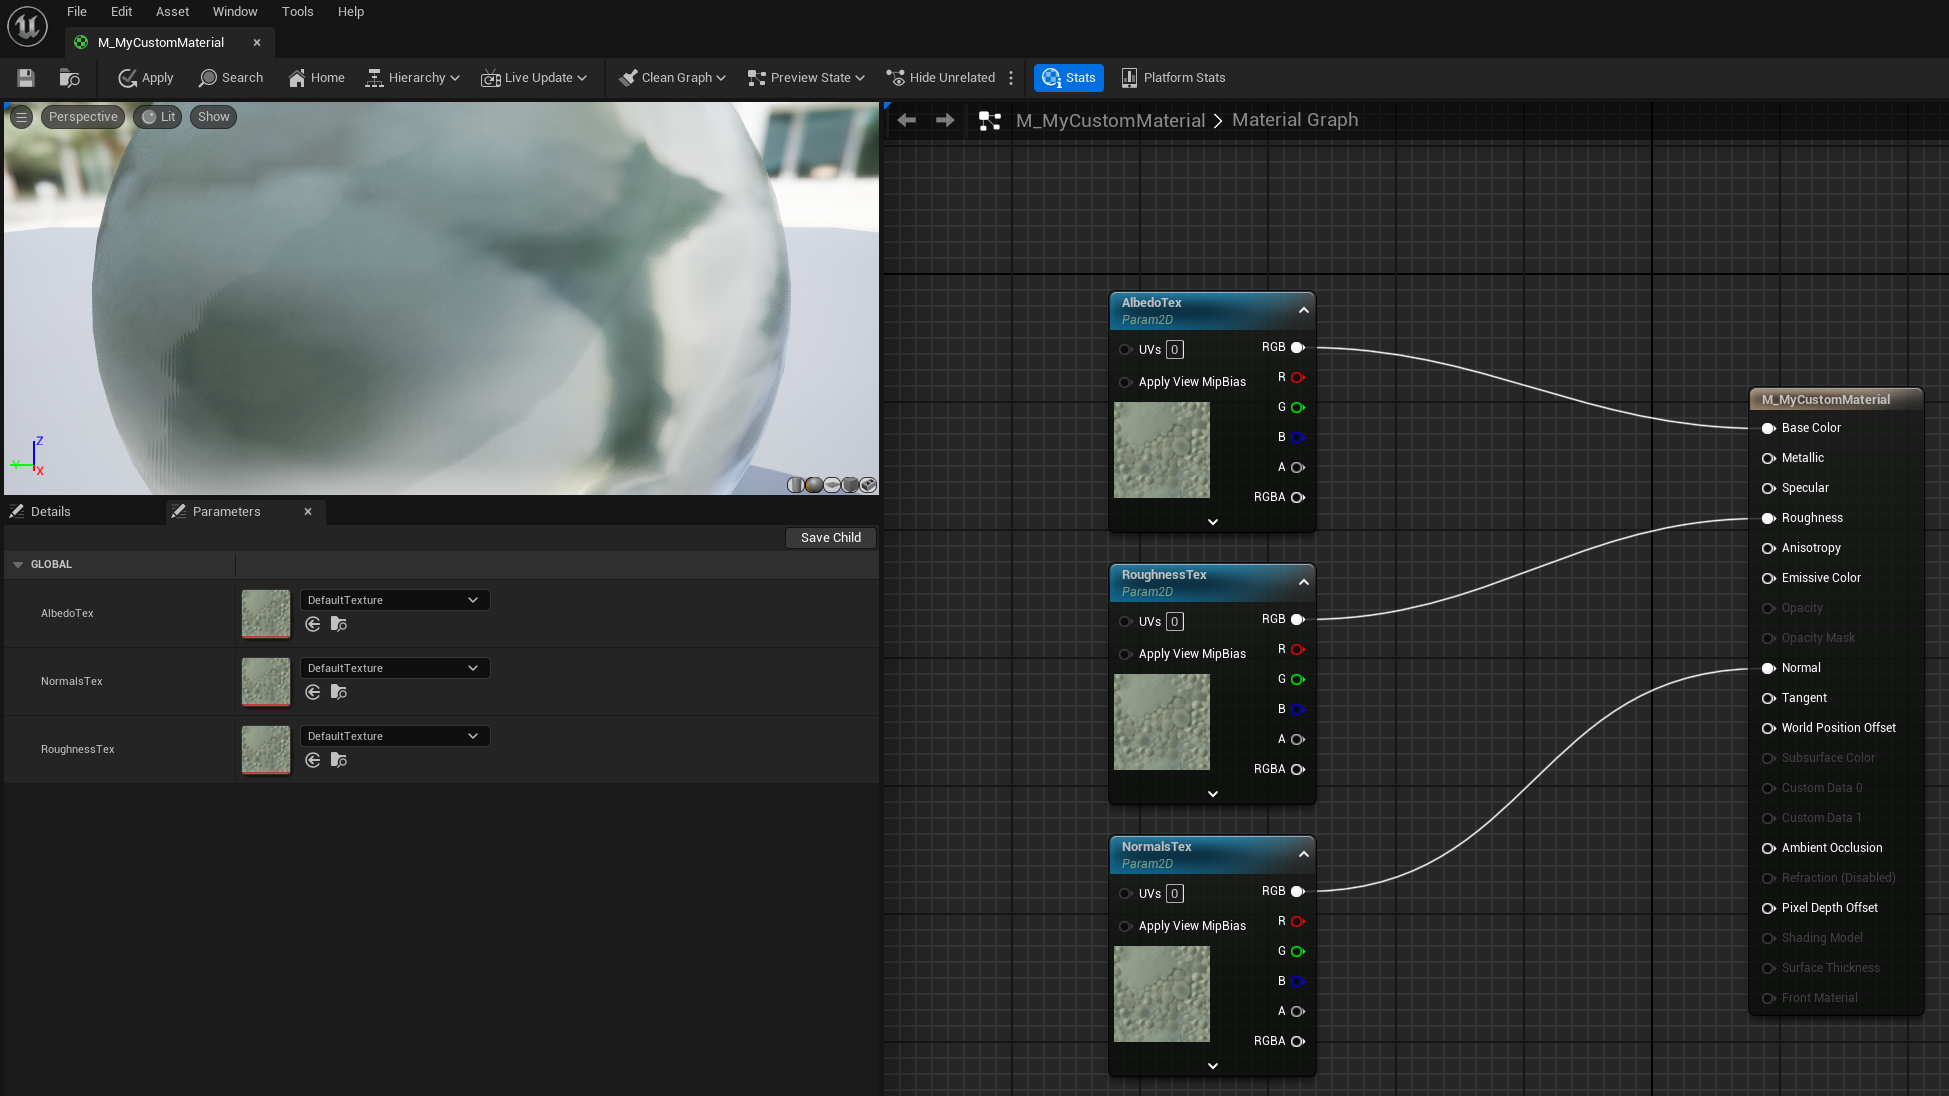The width and height of the screenshot is (1949, 1096).
Task: Click the Save asset icon
Action: click(x=26, y=78)
